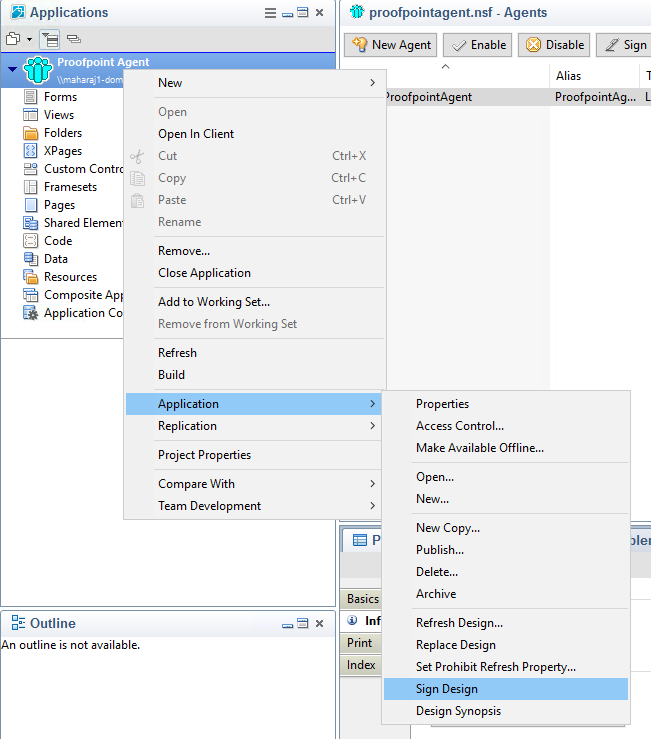The width and height of the screenshot is (651, 739).
Task: Click the Enable button
Action: pos(478,45)
